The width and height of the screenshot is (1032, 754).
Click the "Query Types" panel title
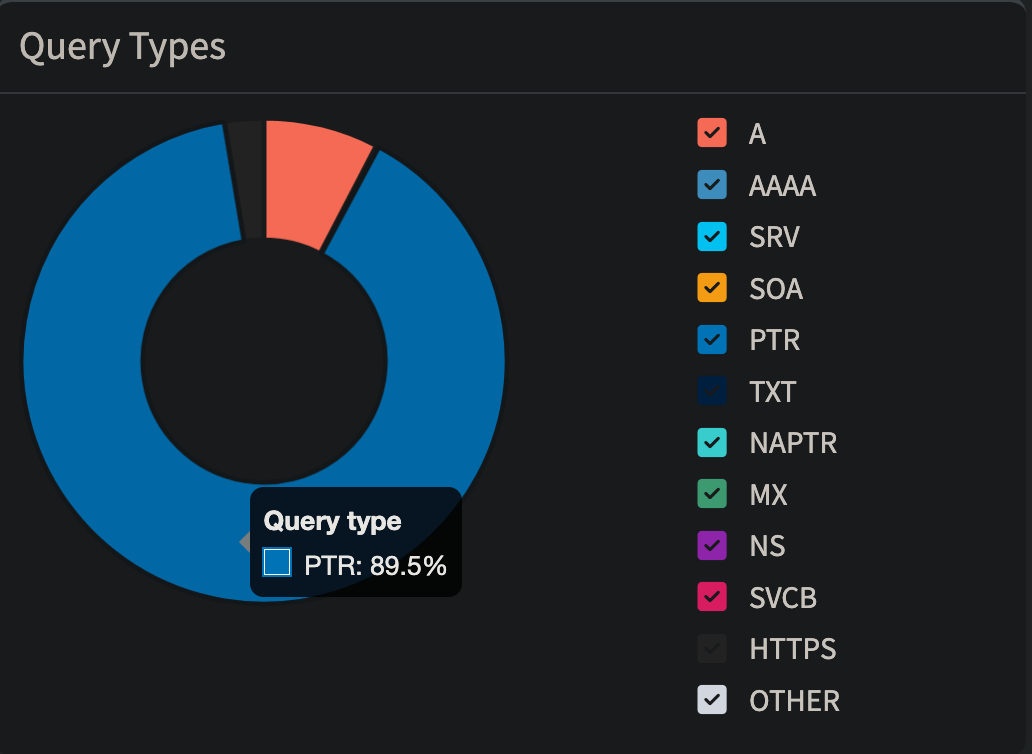(x=122, y=47)
